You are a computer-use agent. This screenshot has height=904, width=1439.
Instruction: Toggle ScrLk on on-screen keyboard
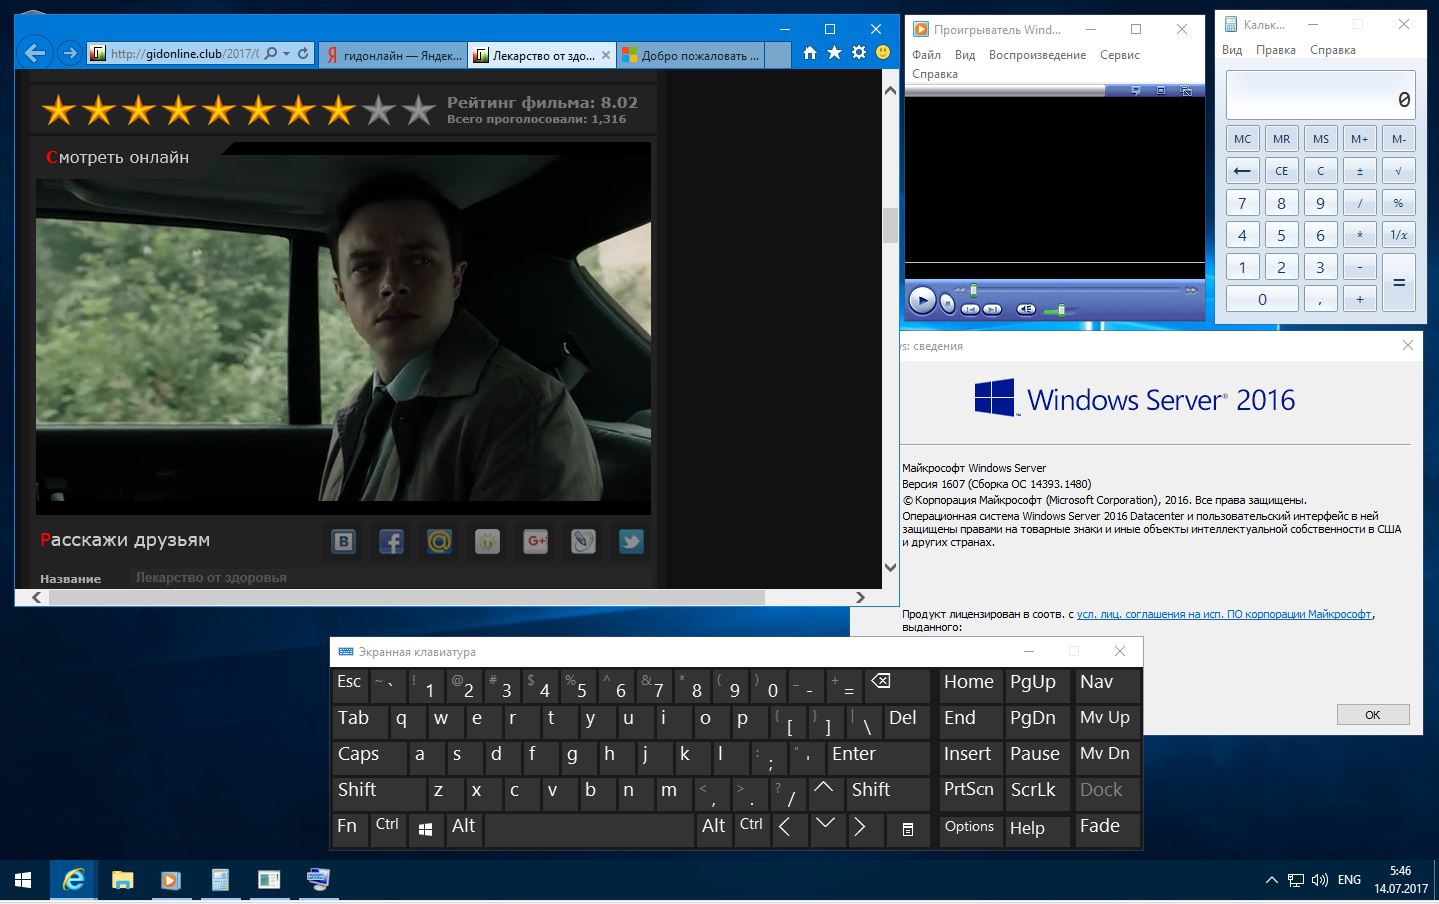[x=1037, y=794]
